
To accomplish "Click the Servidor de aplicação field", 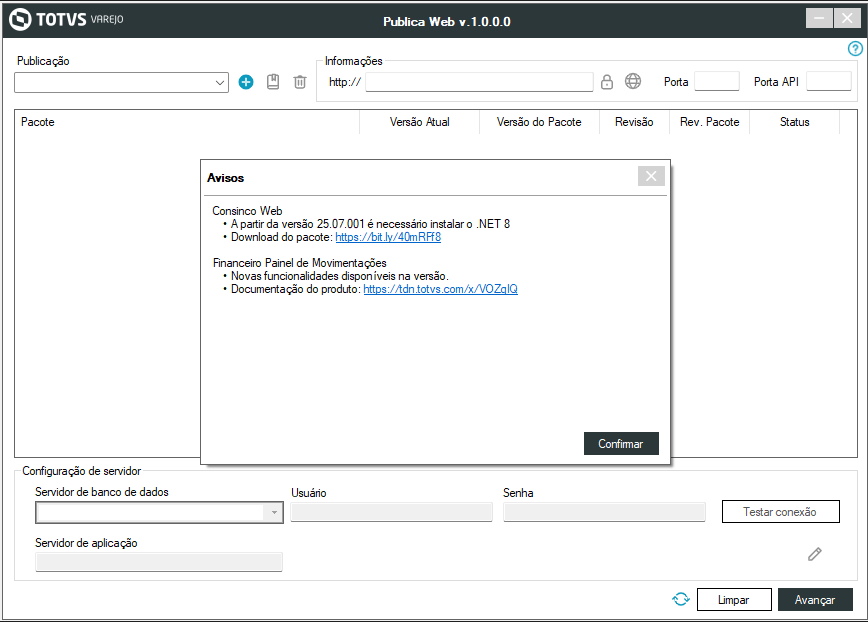I will coord(159,562).
